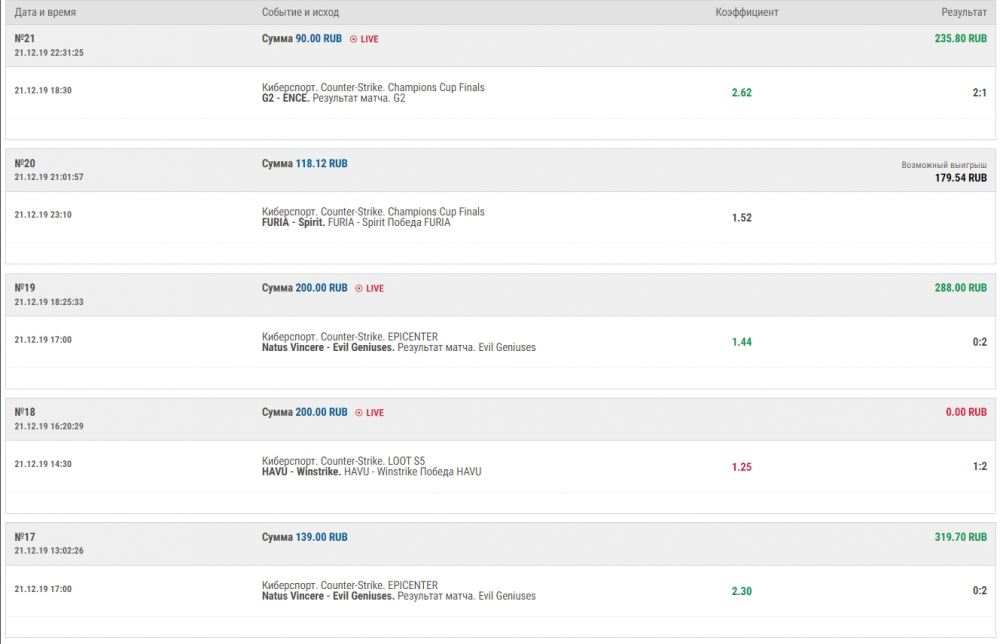The image size is (1000, 644).
Task: Click the 1.25 red coefficient value
Action: [741, 466]
